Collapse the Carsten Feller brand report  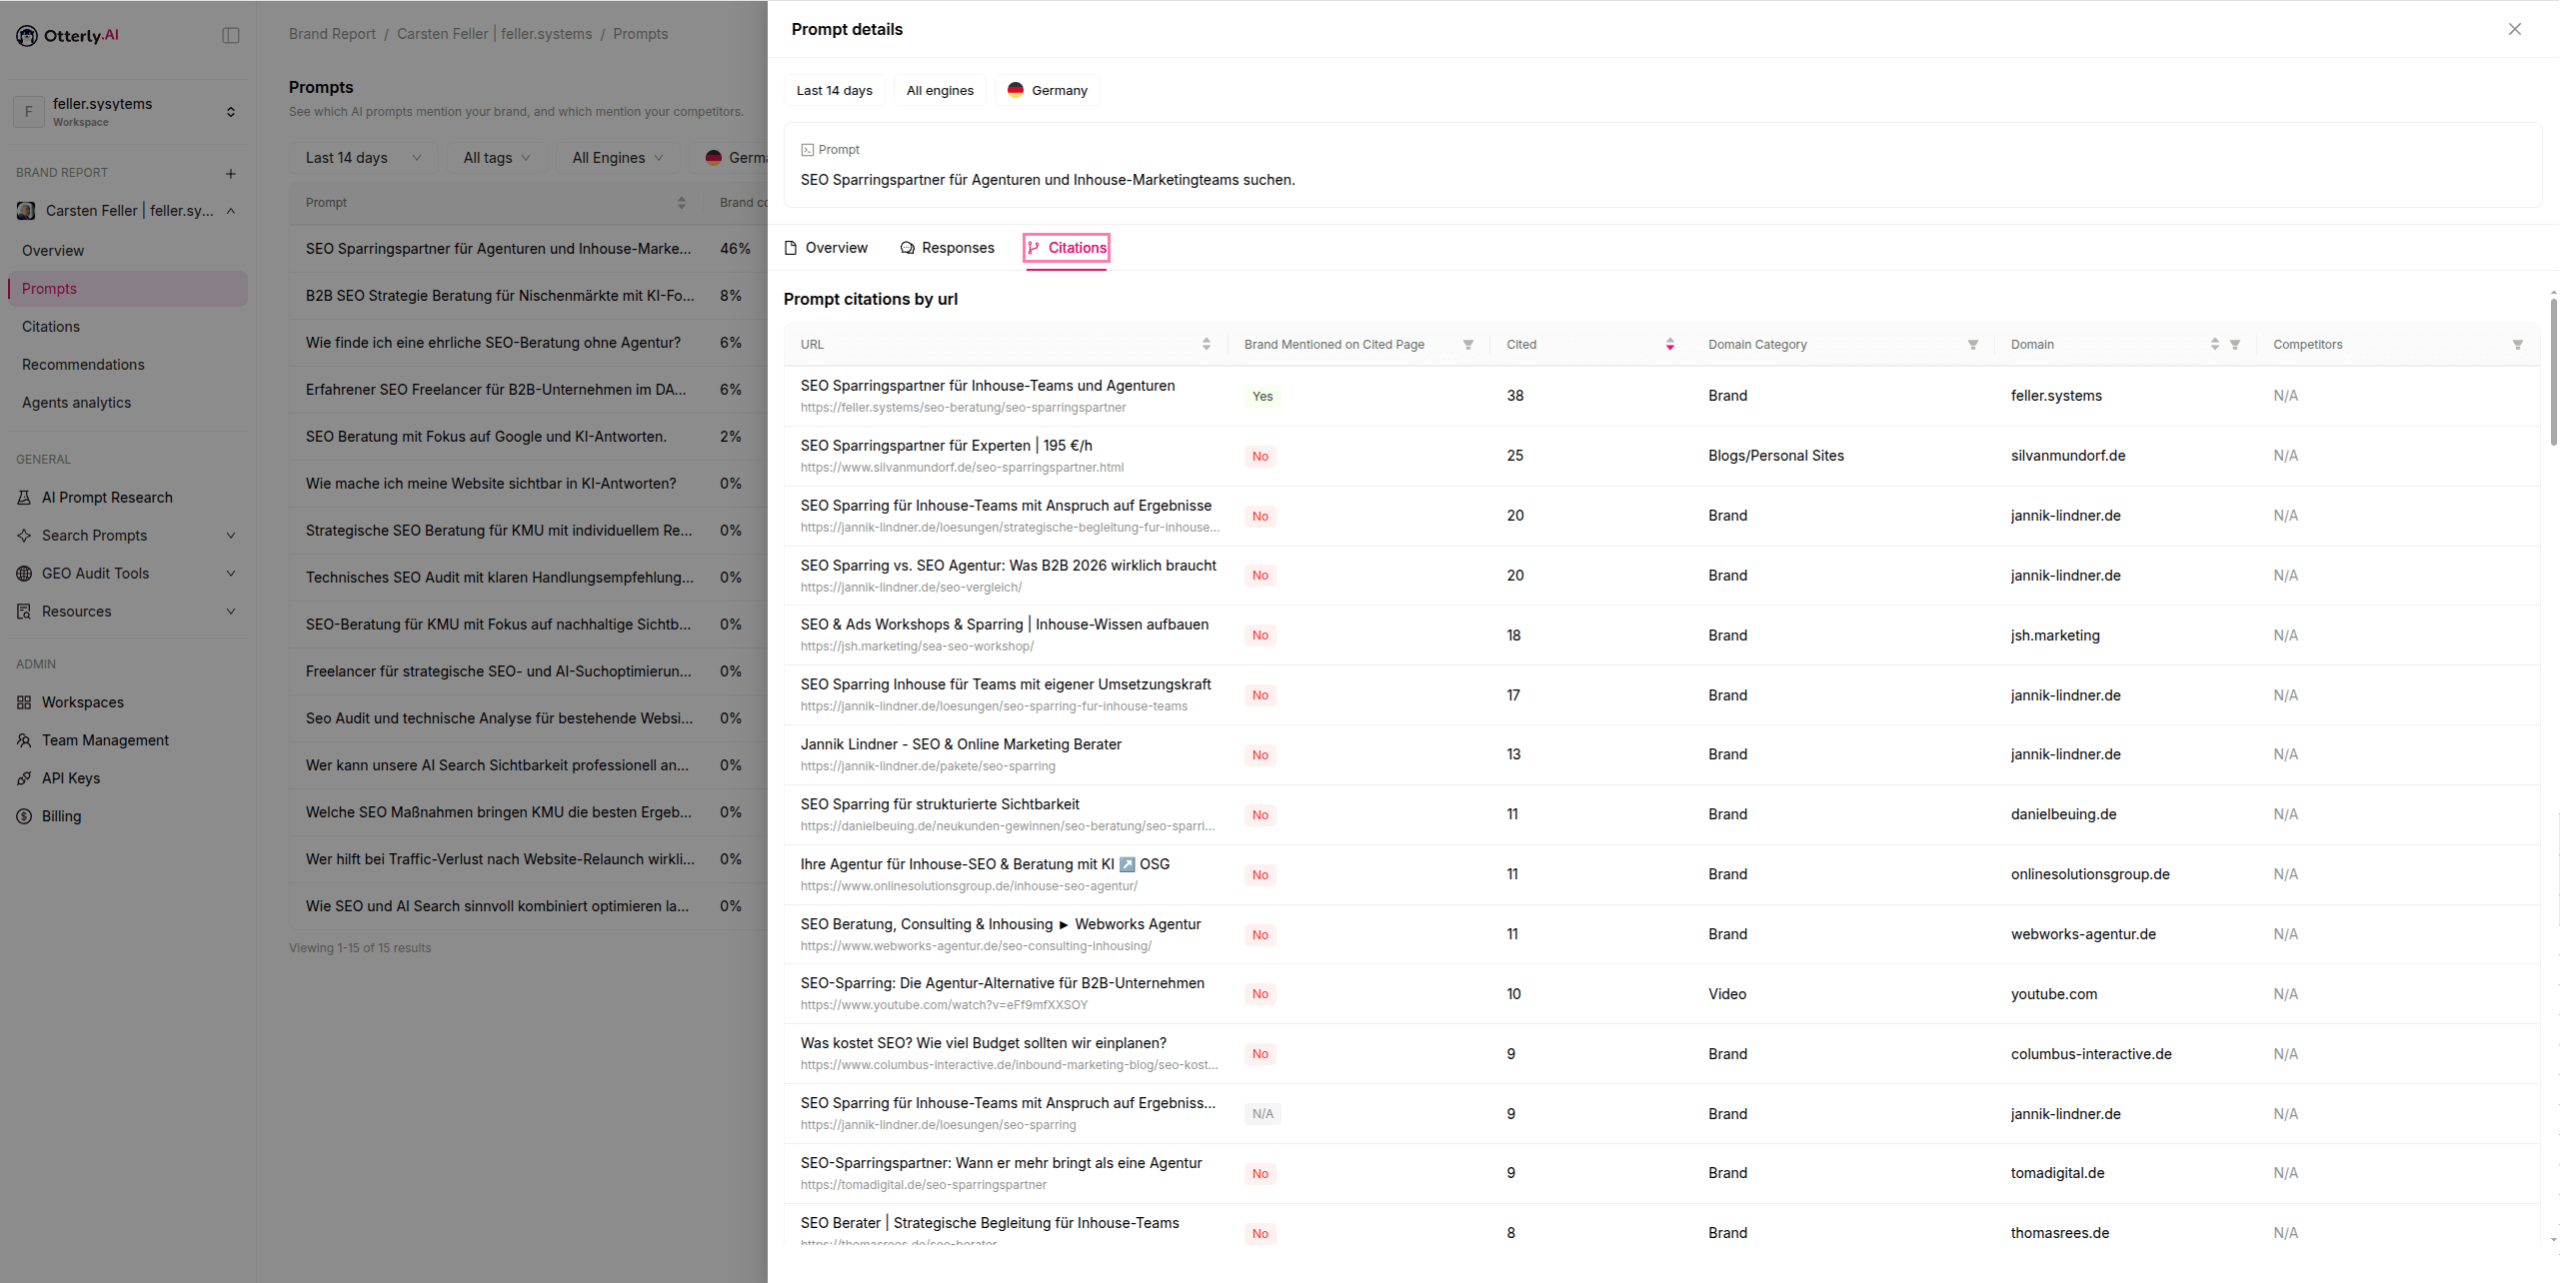point(231,211)
